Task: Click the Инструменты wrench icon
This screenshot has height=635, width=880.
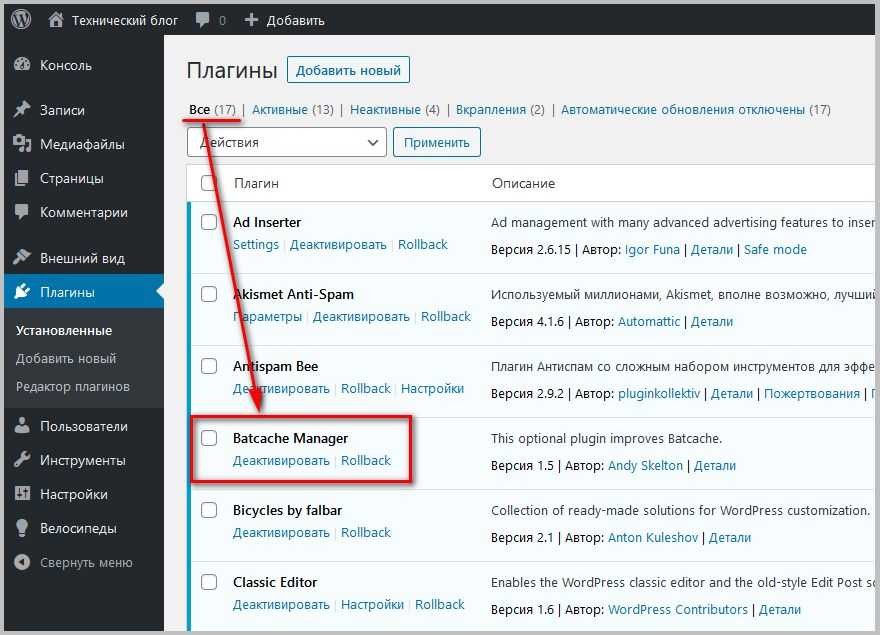Action: pos(22,460)
